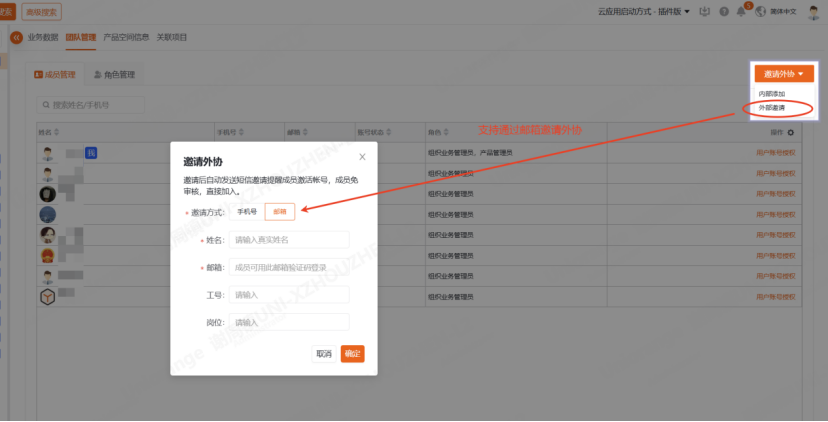The height and width of the screenshot is (422, 828).
Task: Click the table settings gear beside 操作
Action: click(791, 132)
